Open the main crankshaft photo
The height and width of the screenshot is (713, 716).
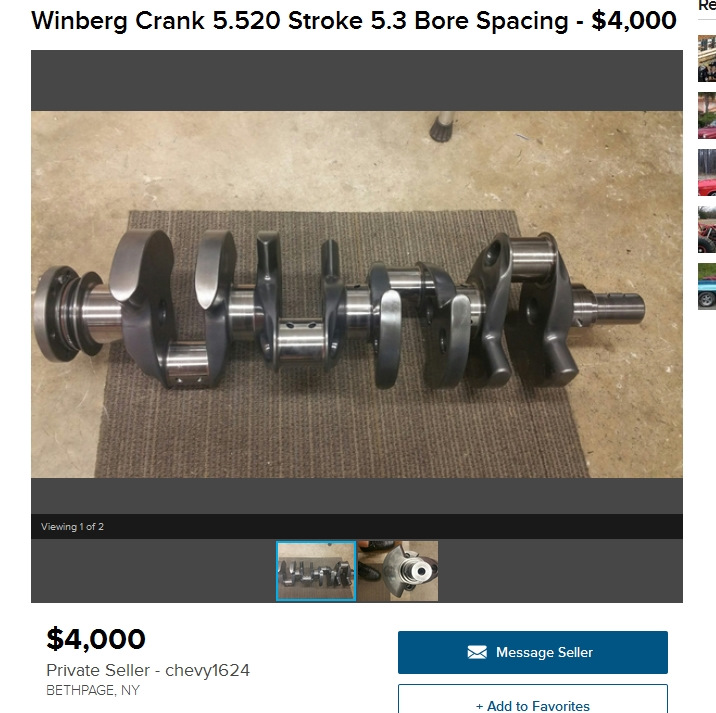pyautogui.click(x=357, y=295)
